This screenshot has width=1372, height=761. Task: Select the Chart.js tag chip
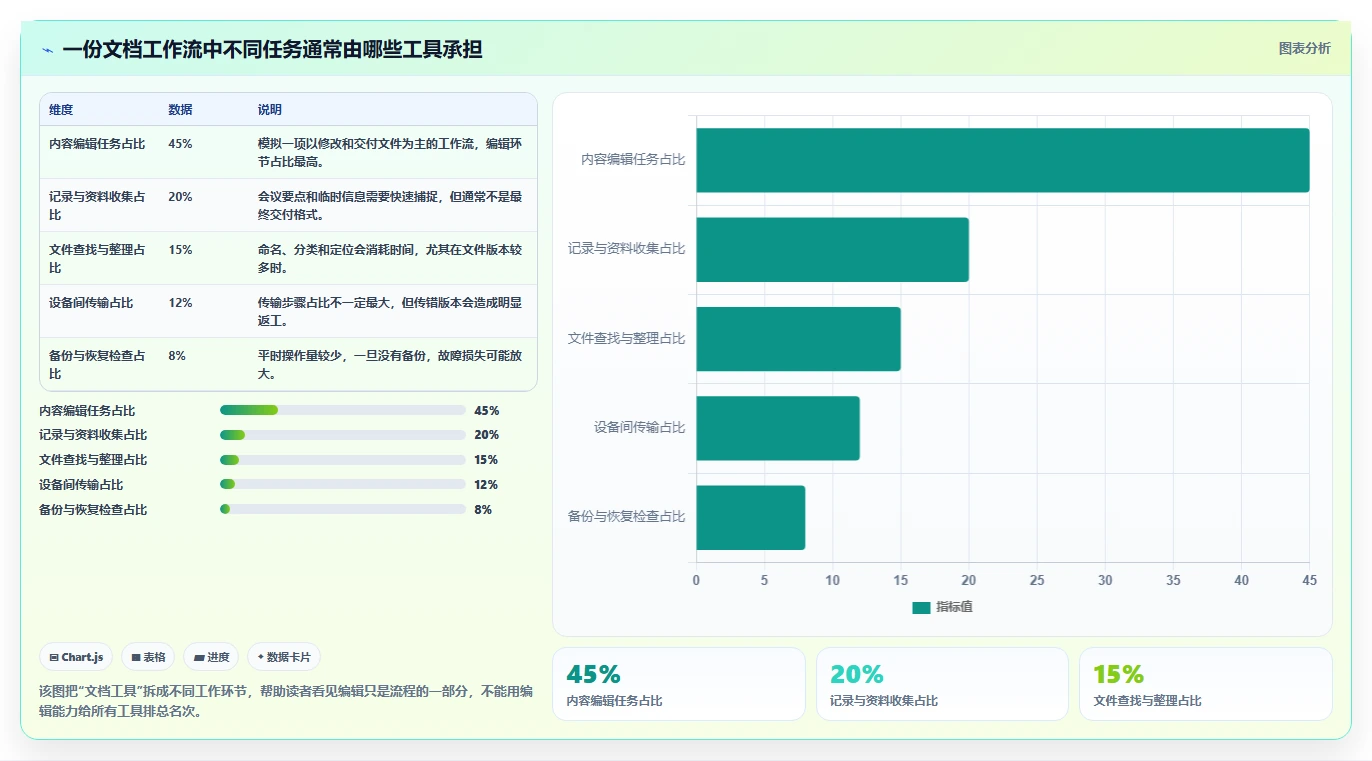tap(76, 657)
